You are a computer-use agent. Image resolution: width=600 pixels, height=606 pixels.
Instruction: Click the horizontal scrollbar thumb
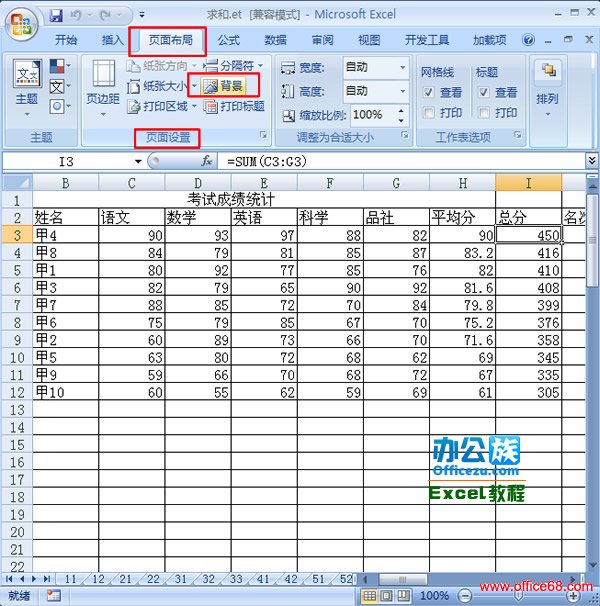point(402,579)
